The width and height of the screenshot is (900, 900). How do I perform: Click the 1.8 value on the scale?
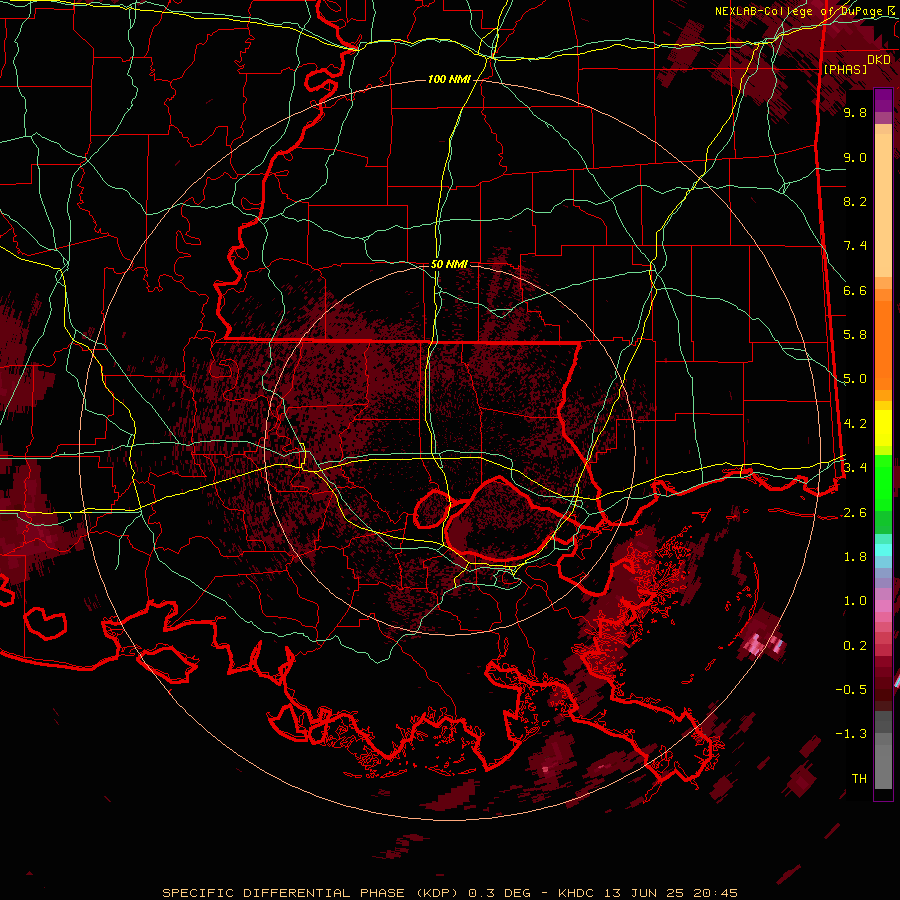[855, 557]
